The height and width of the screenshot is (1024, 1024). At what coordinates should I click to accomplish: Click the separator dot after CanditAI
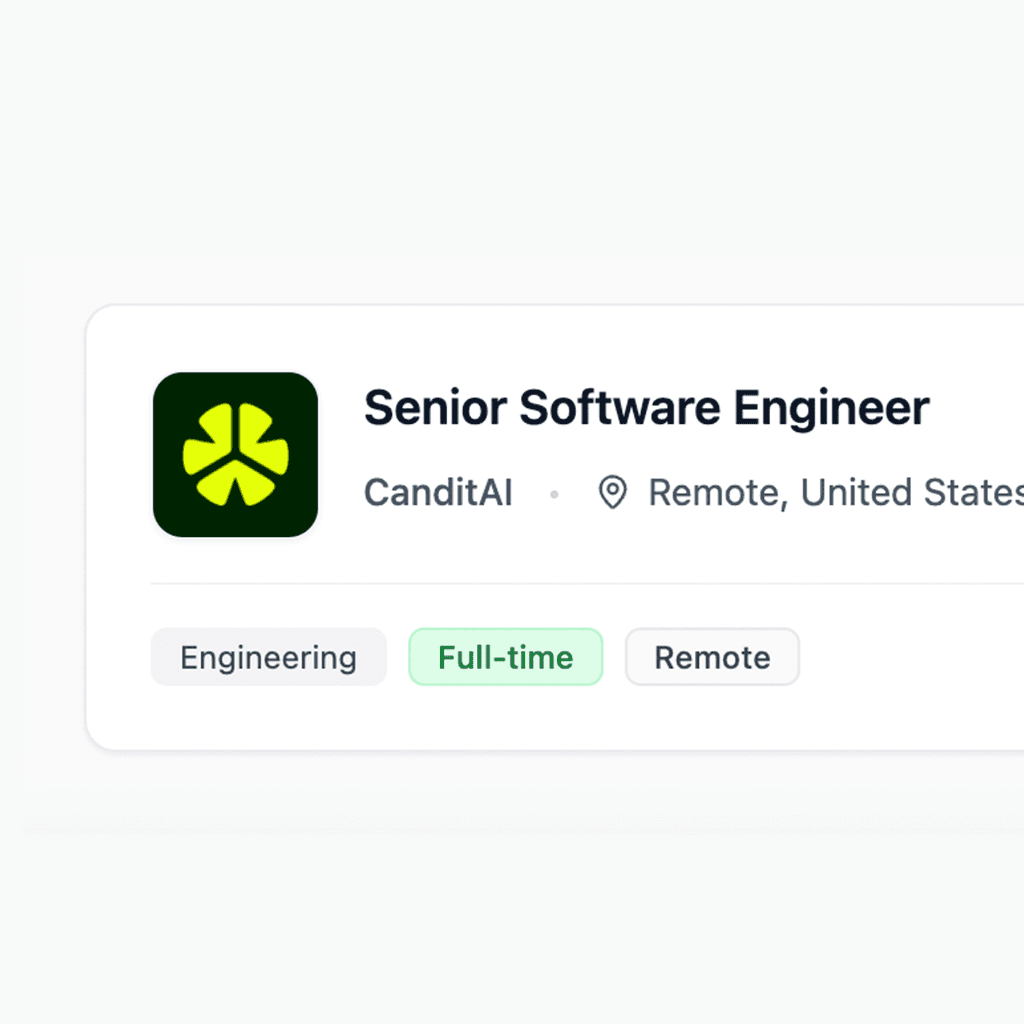554,494
